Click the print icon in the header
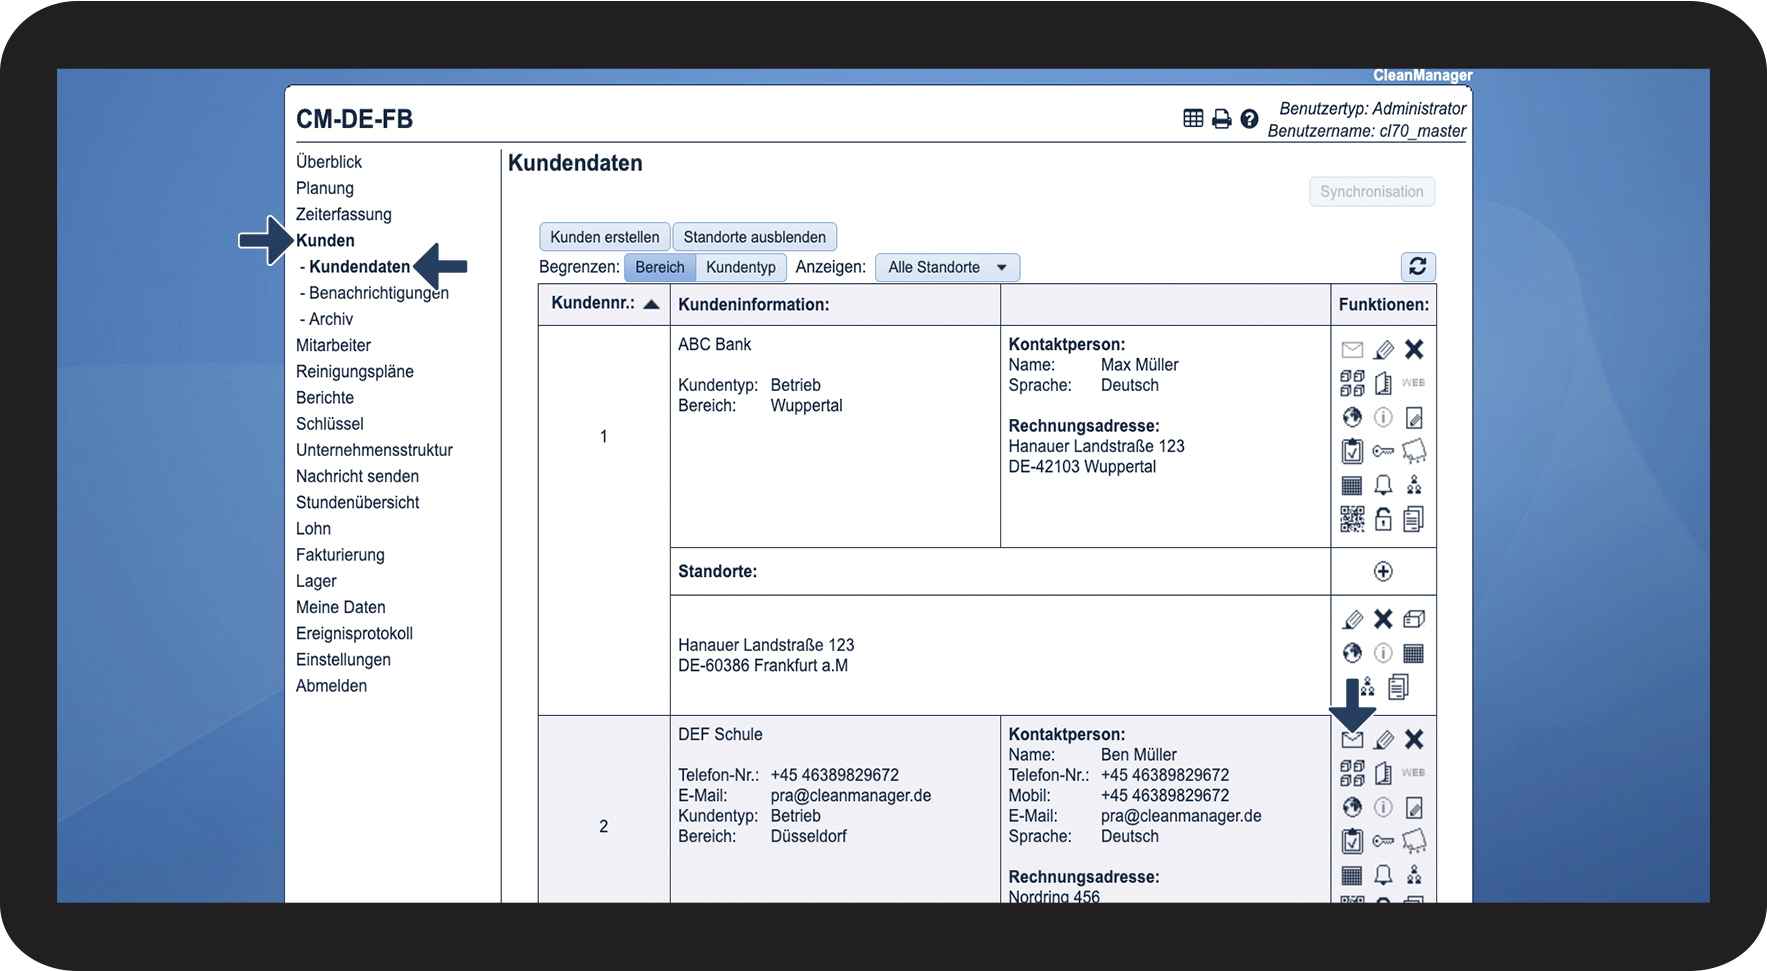This screenshot has width=1767, height=971. point(1221,119)
